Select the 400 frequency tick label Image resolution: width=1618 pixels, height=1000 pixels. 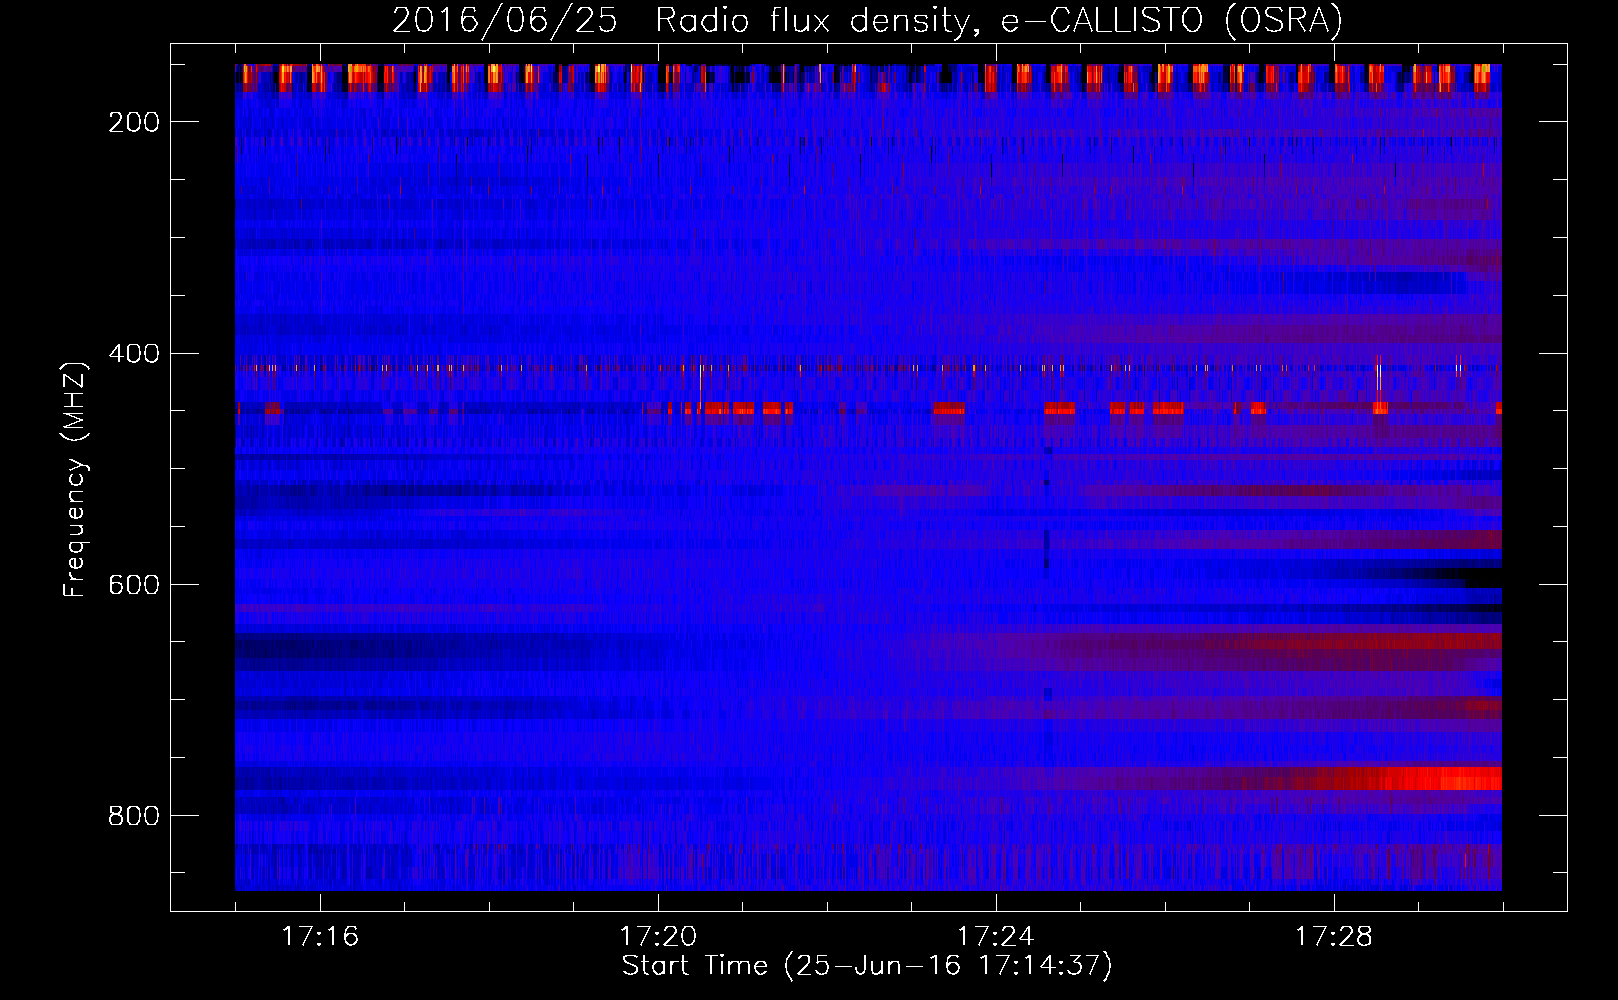pyautogui.click(x=134, y=354)
